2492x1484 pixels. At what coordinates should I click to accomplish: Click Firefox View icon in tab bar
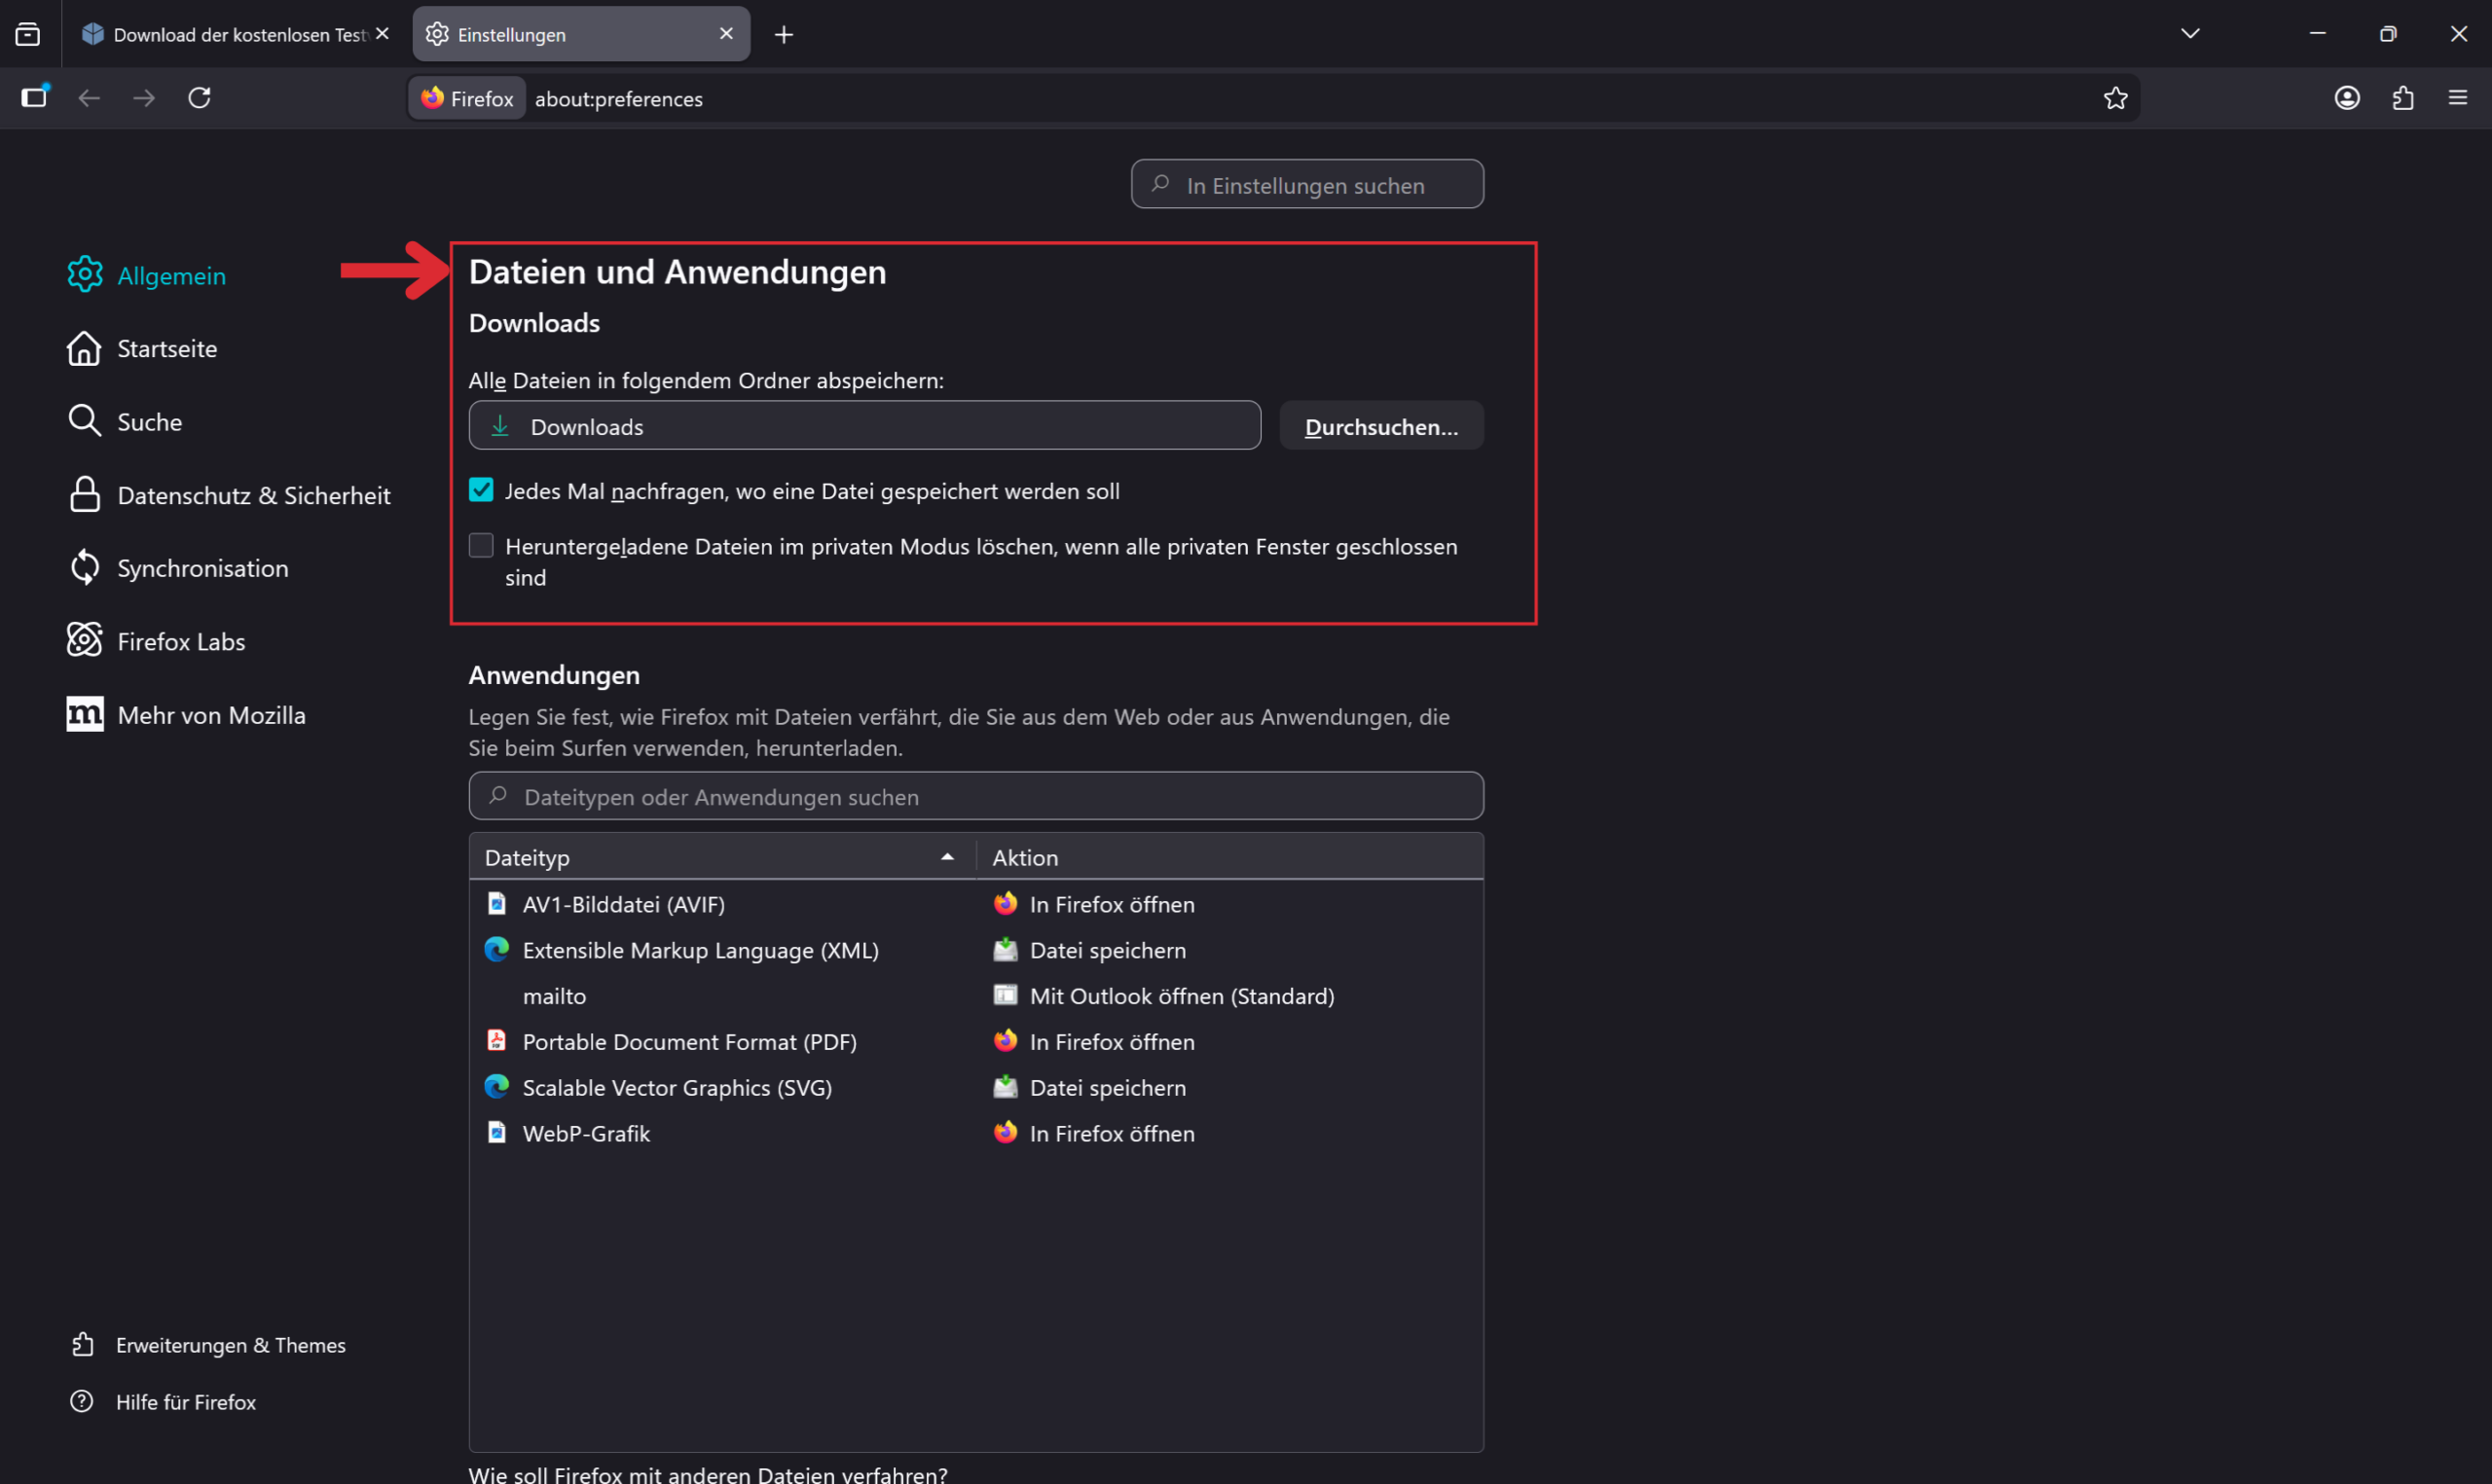(28, 35)
